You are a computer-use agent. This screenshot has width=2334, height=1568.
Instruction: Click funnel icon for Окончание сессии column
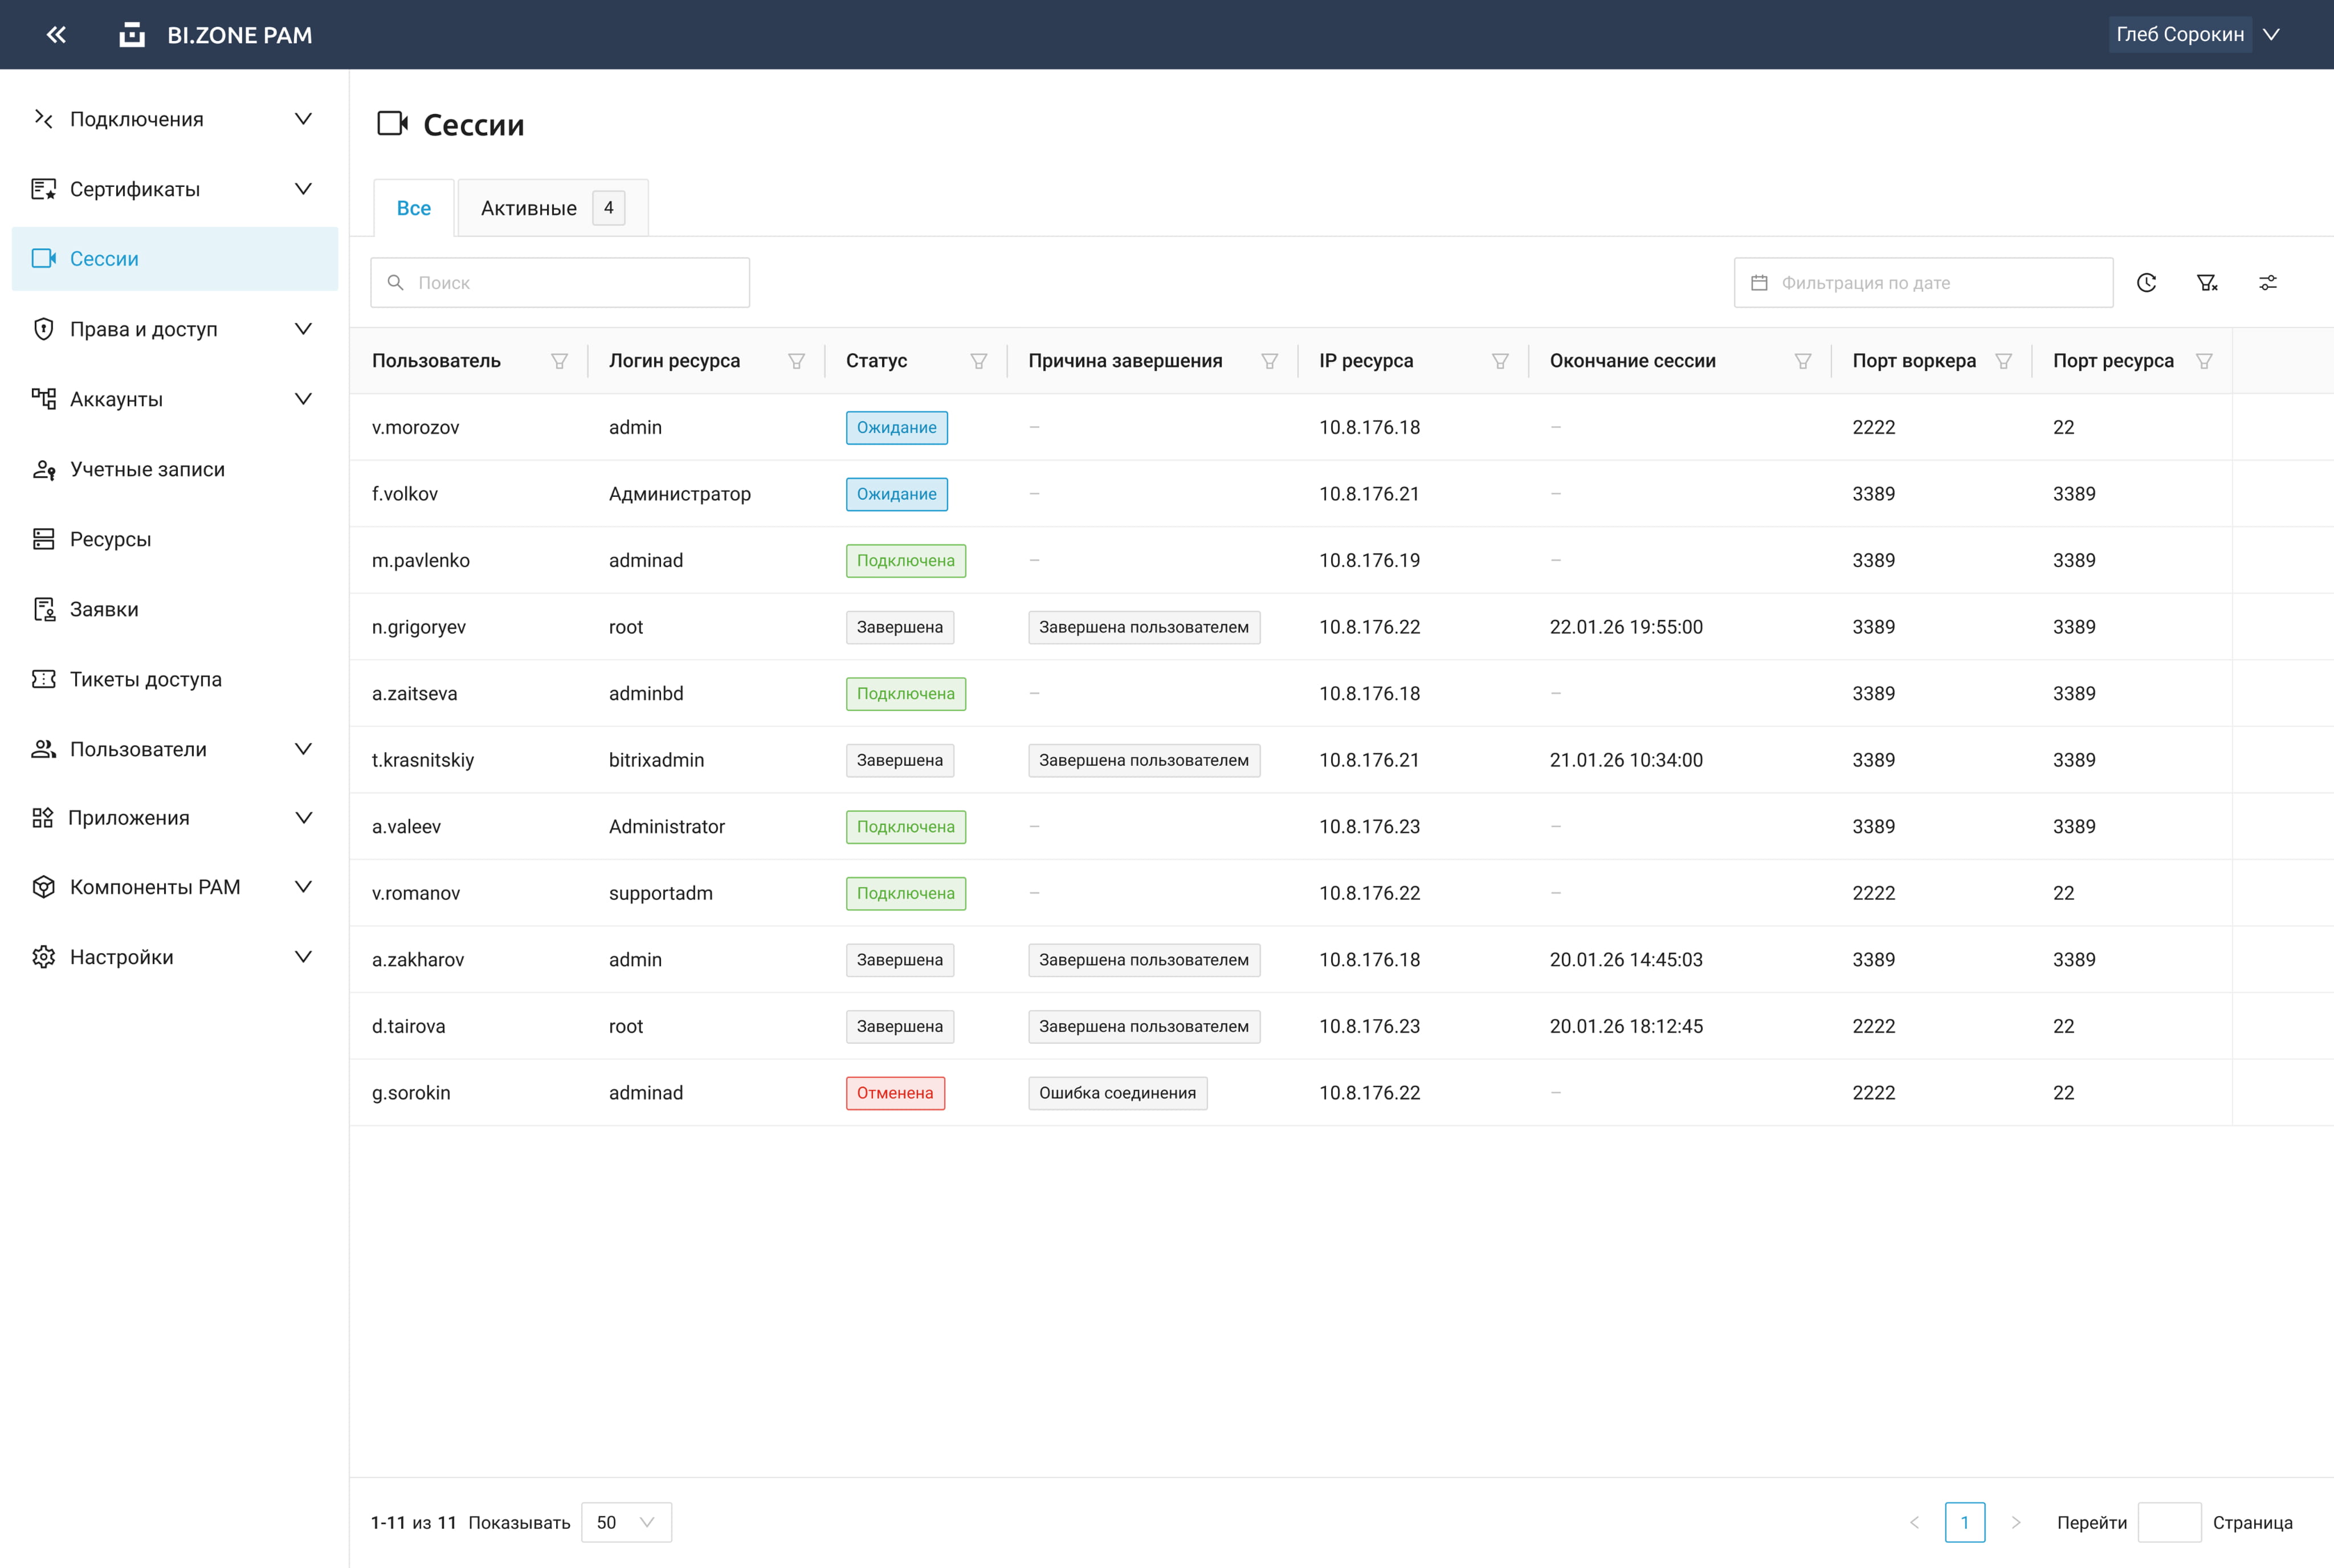1802,361
